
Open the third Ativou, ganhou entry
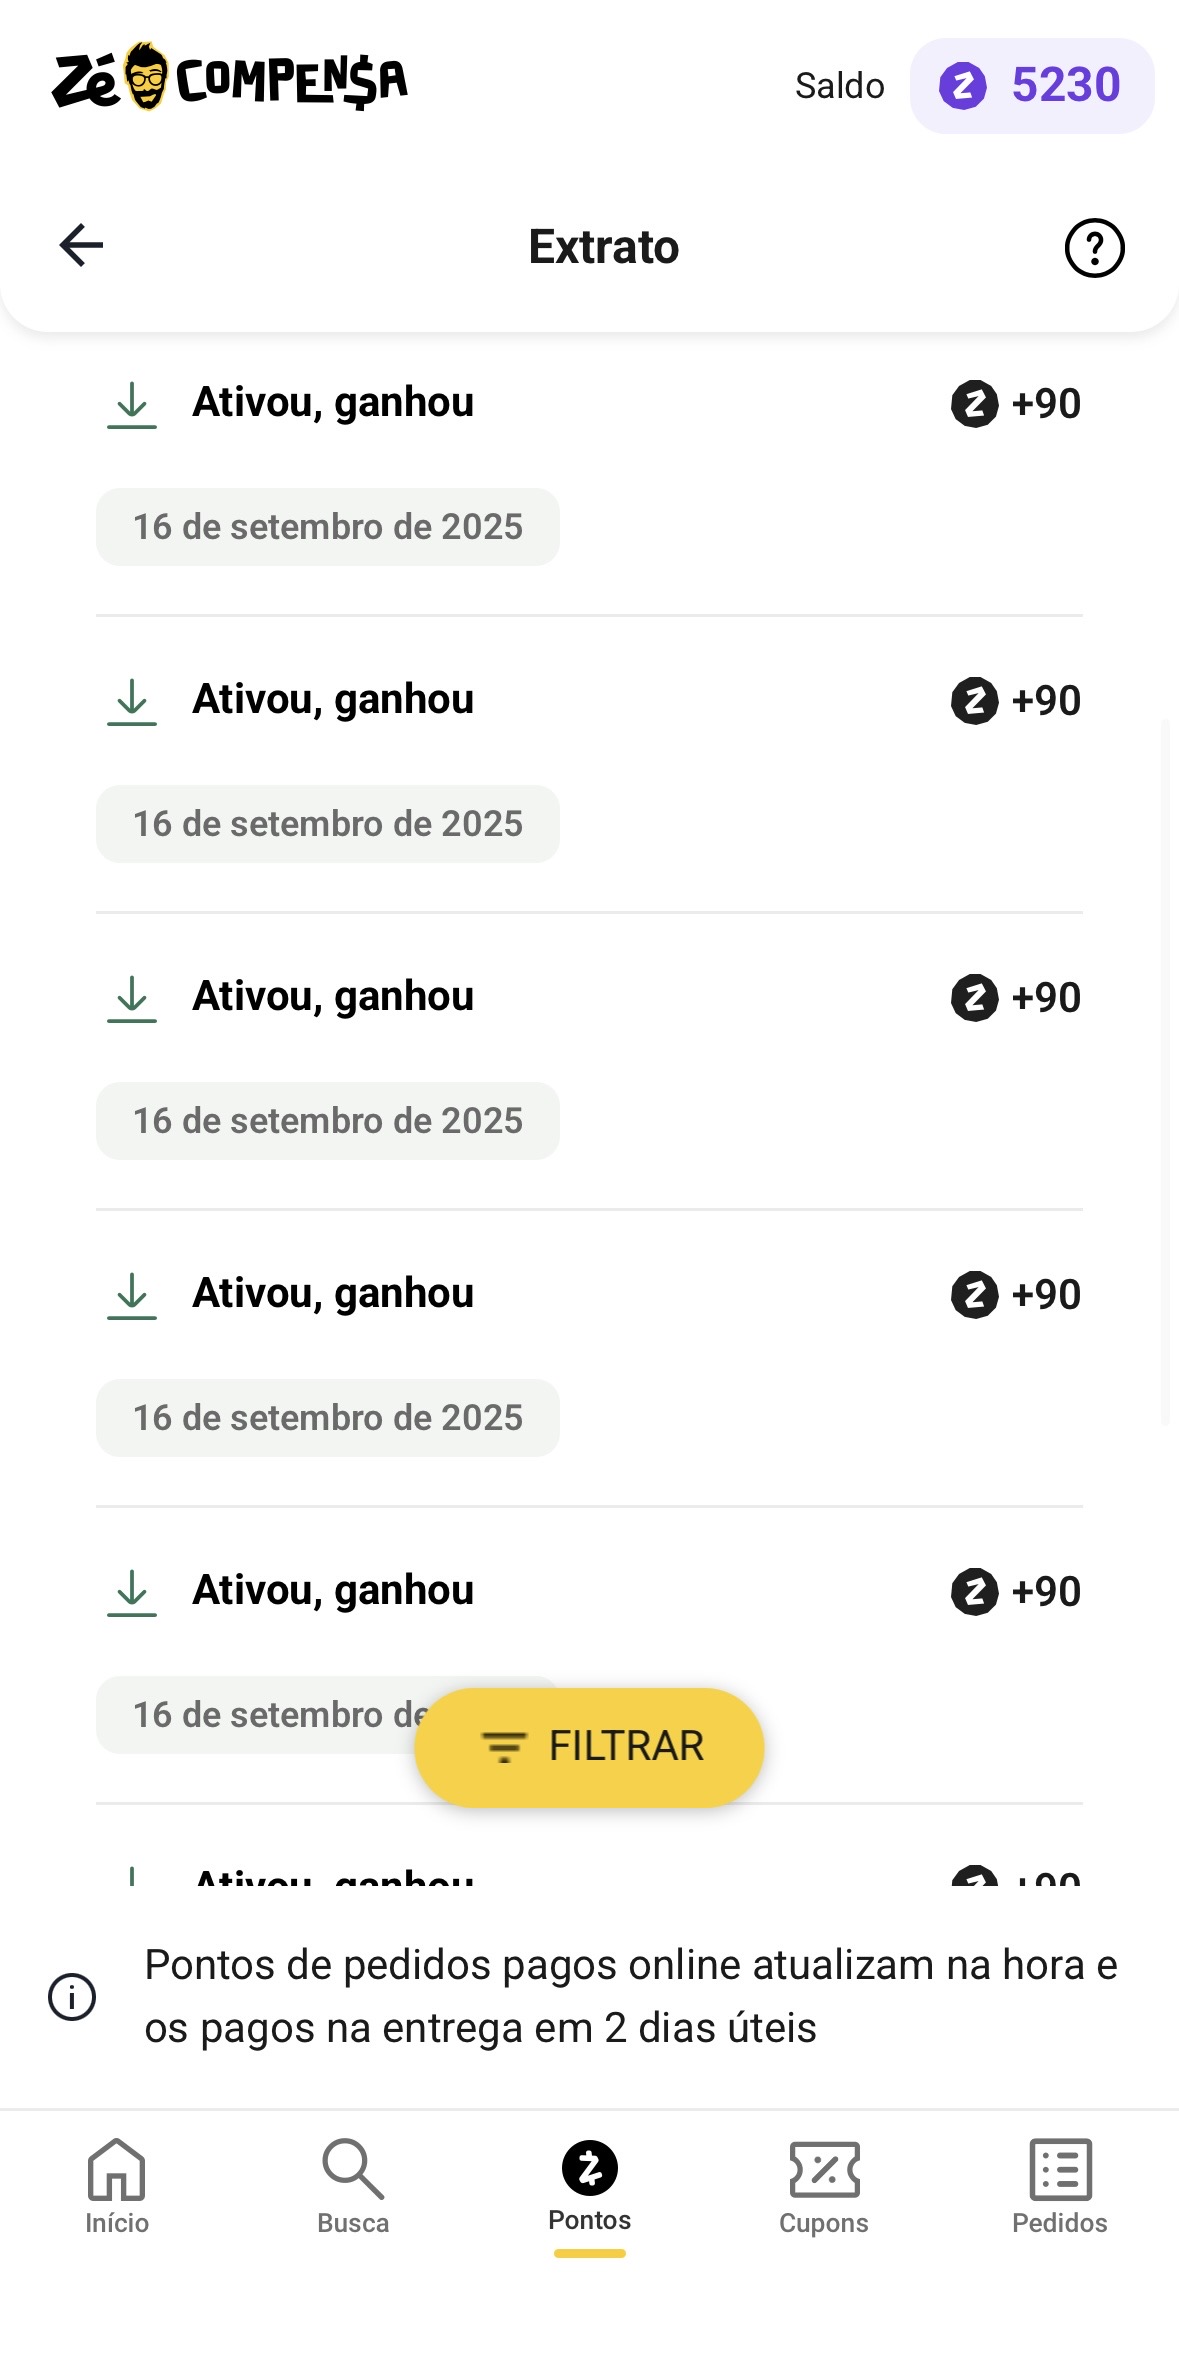click(333, 997)
